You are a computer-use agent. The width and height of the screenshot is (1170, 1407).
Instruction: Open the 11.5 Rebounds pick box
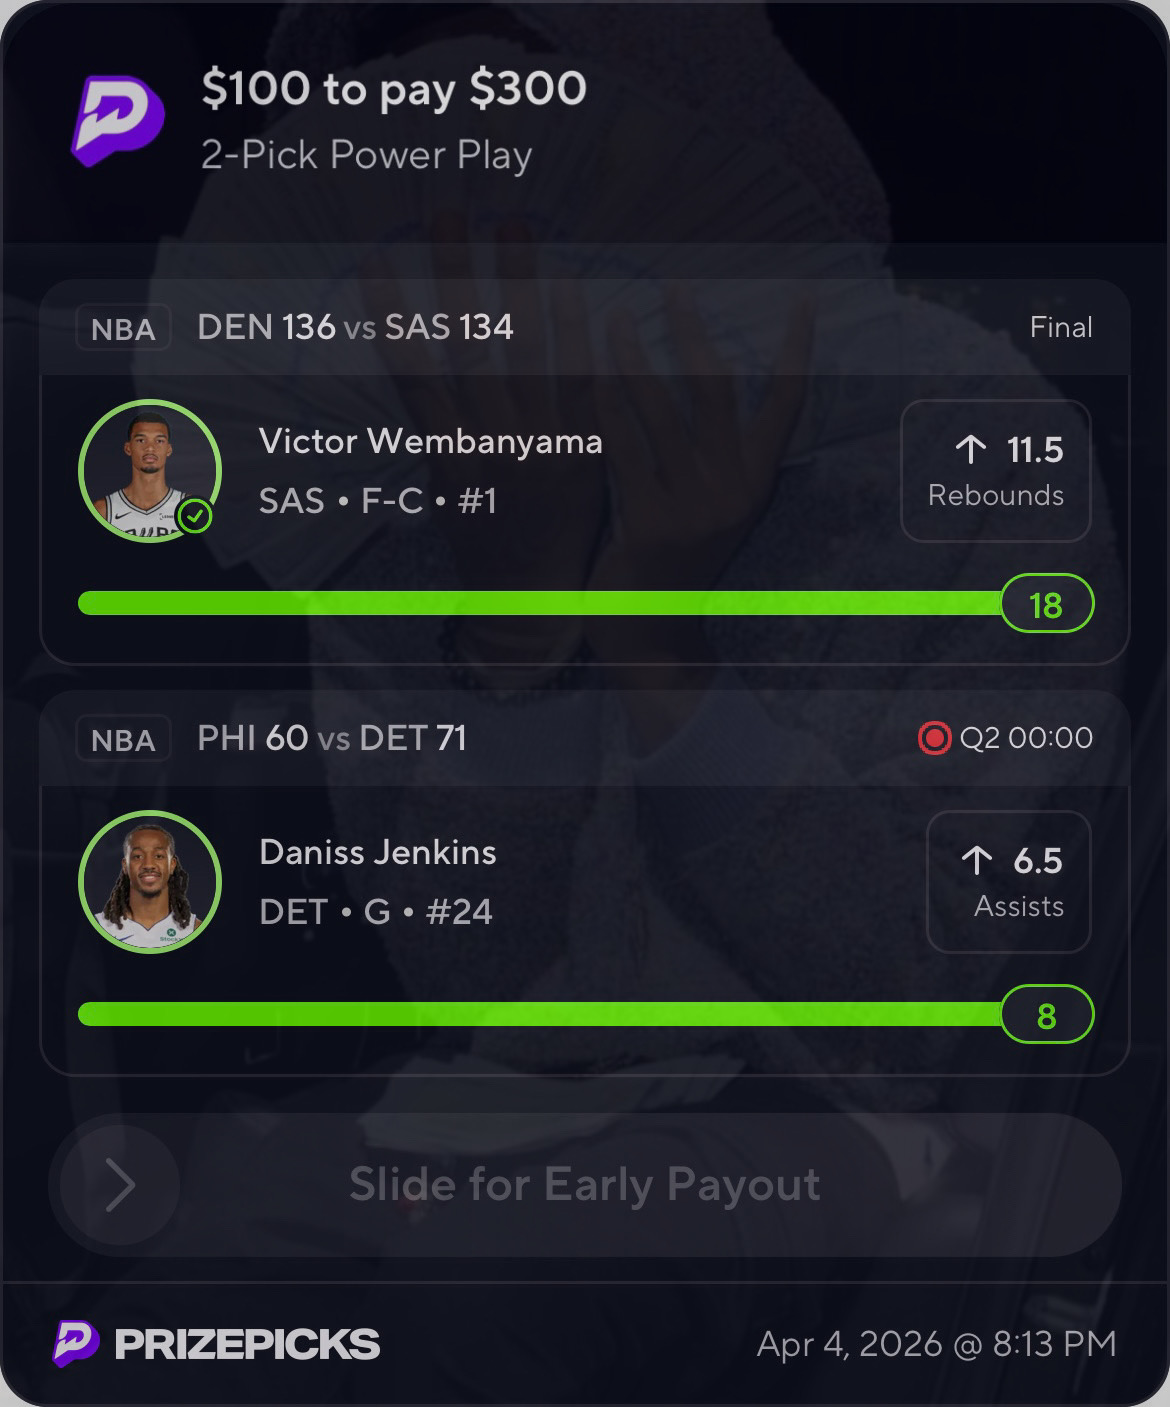click(996, 471)
